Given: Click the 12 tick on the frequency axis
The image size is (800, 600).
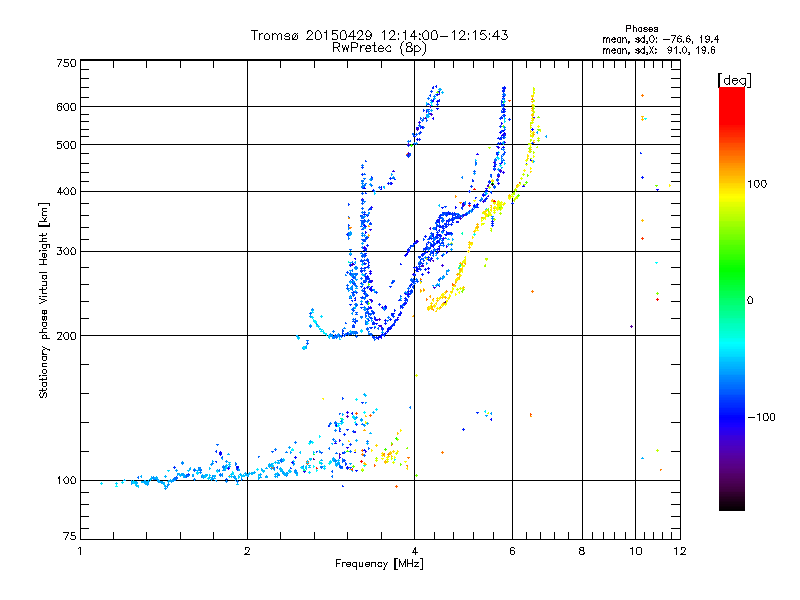Looking at the screenshot, I should click(x=679, y=551).
